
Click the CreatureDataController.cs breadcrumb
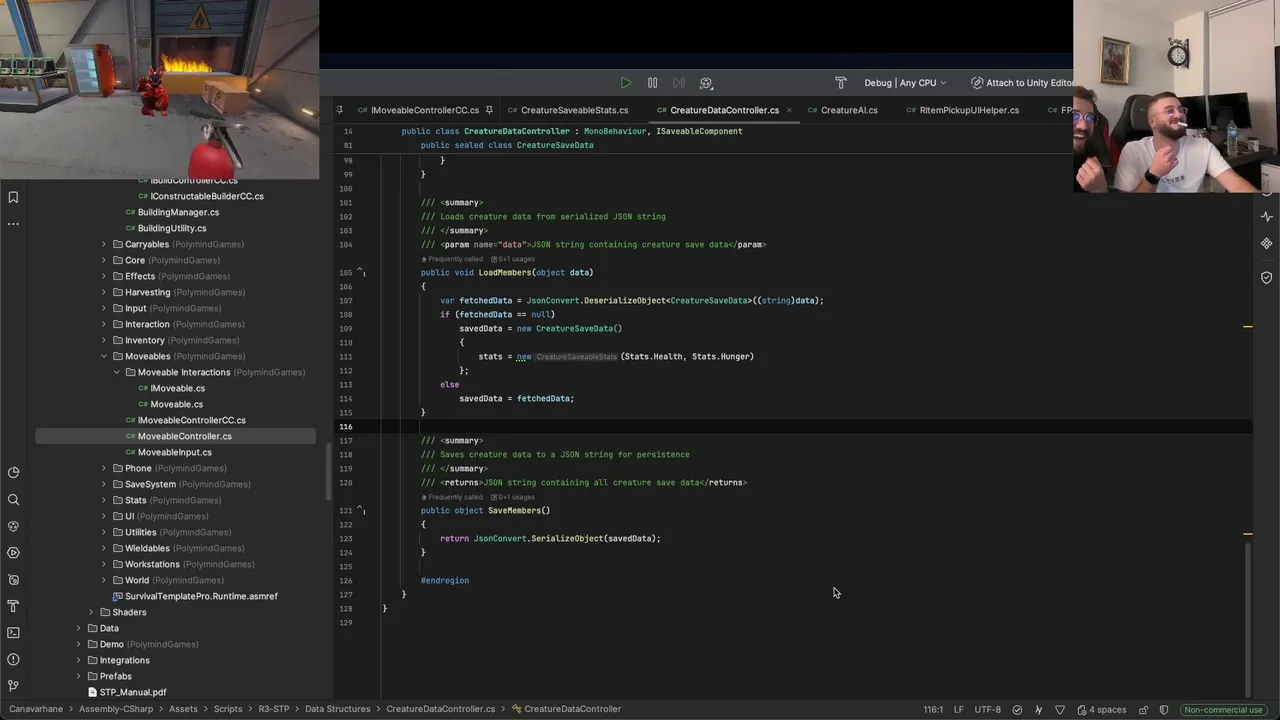click(441, 709)
